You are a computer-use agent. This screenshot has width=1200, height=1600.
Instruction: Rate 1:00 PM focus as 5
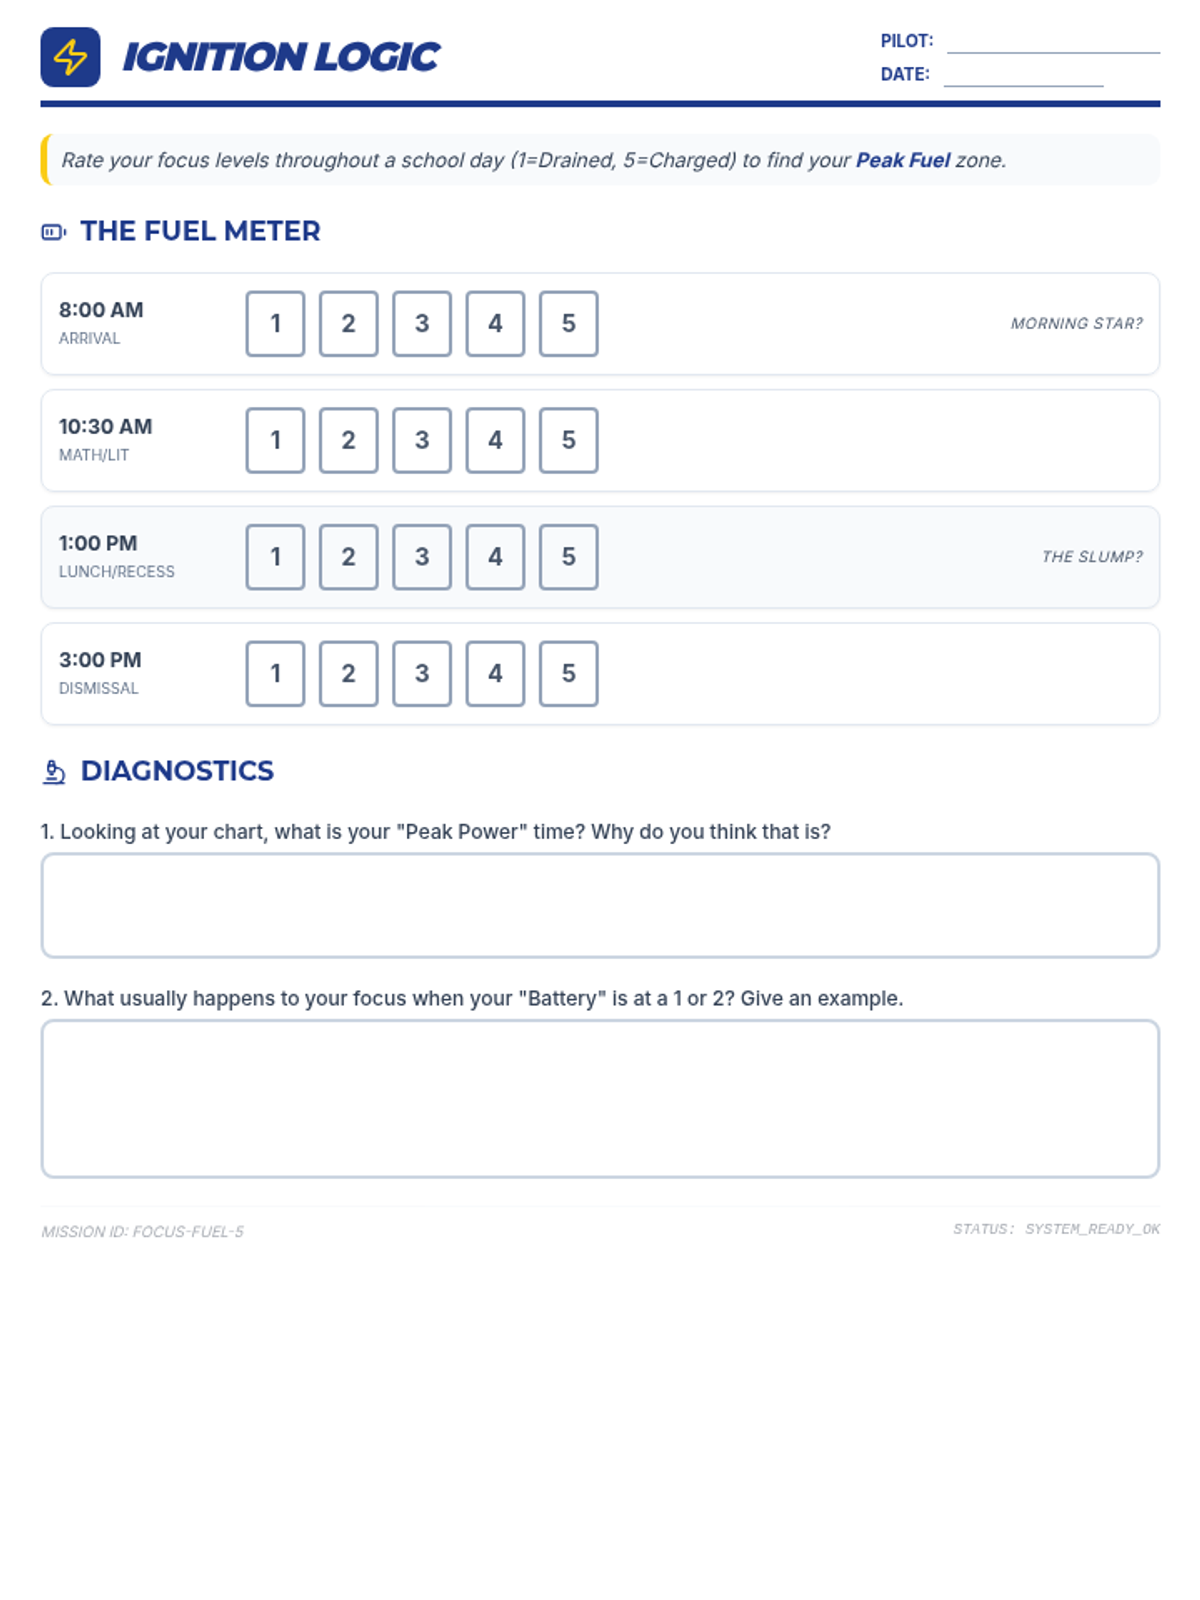click(568, 557)
